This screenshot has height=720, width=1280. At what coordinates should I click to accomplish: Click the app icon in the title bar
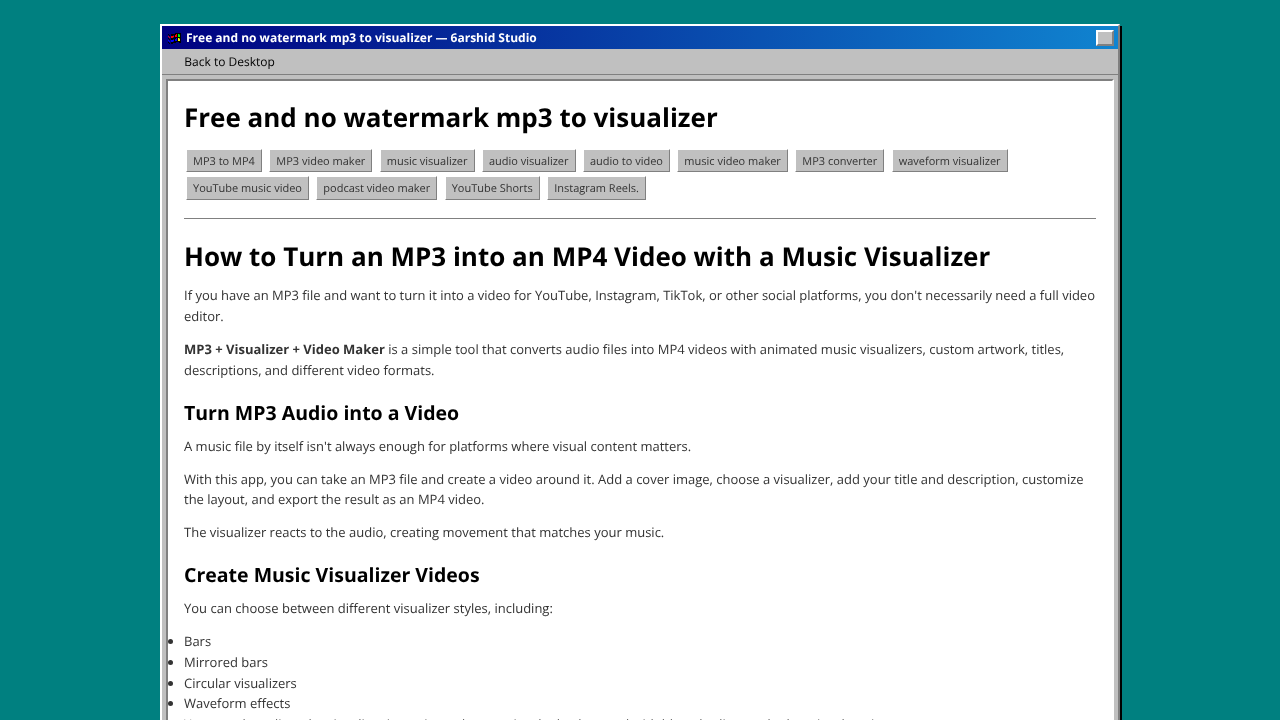[x=174, y=38]
